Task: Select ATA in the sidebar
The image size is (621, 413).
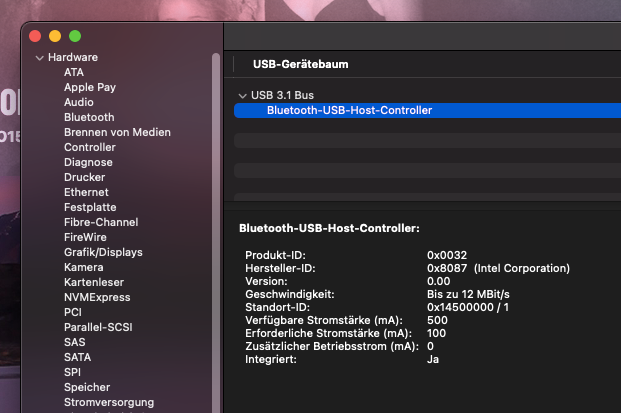Action: pos(74,72)
